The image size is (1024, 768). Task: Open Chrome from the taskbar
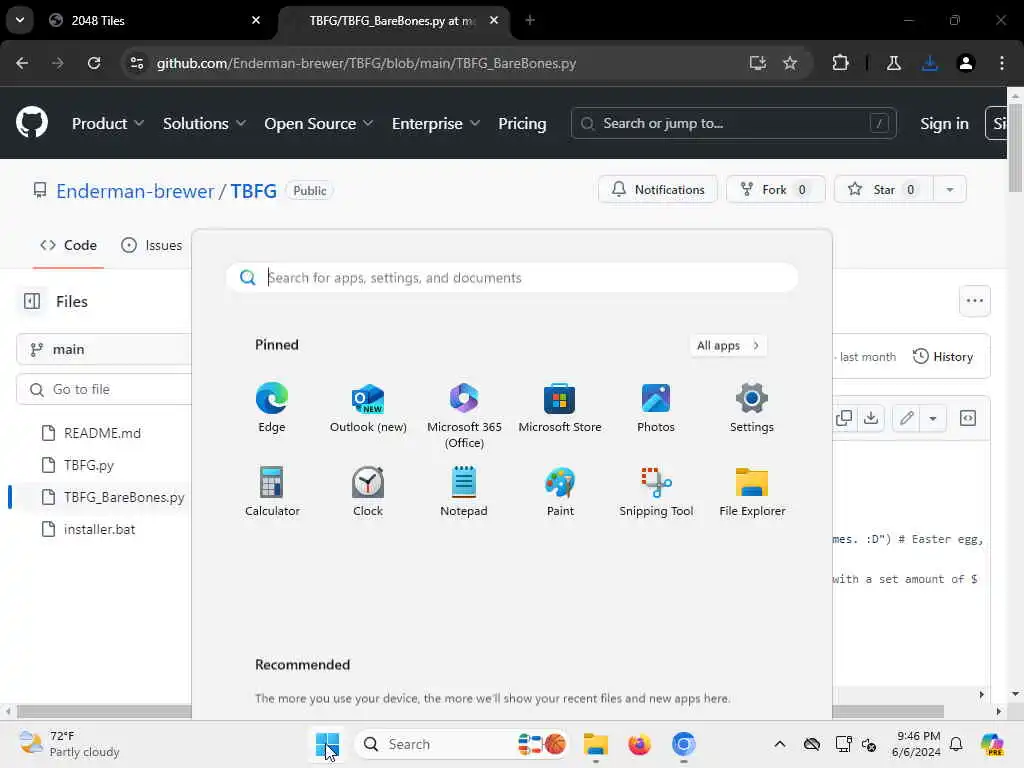coord(683,744)
